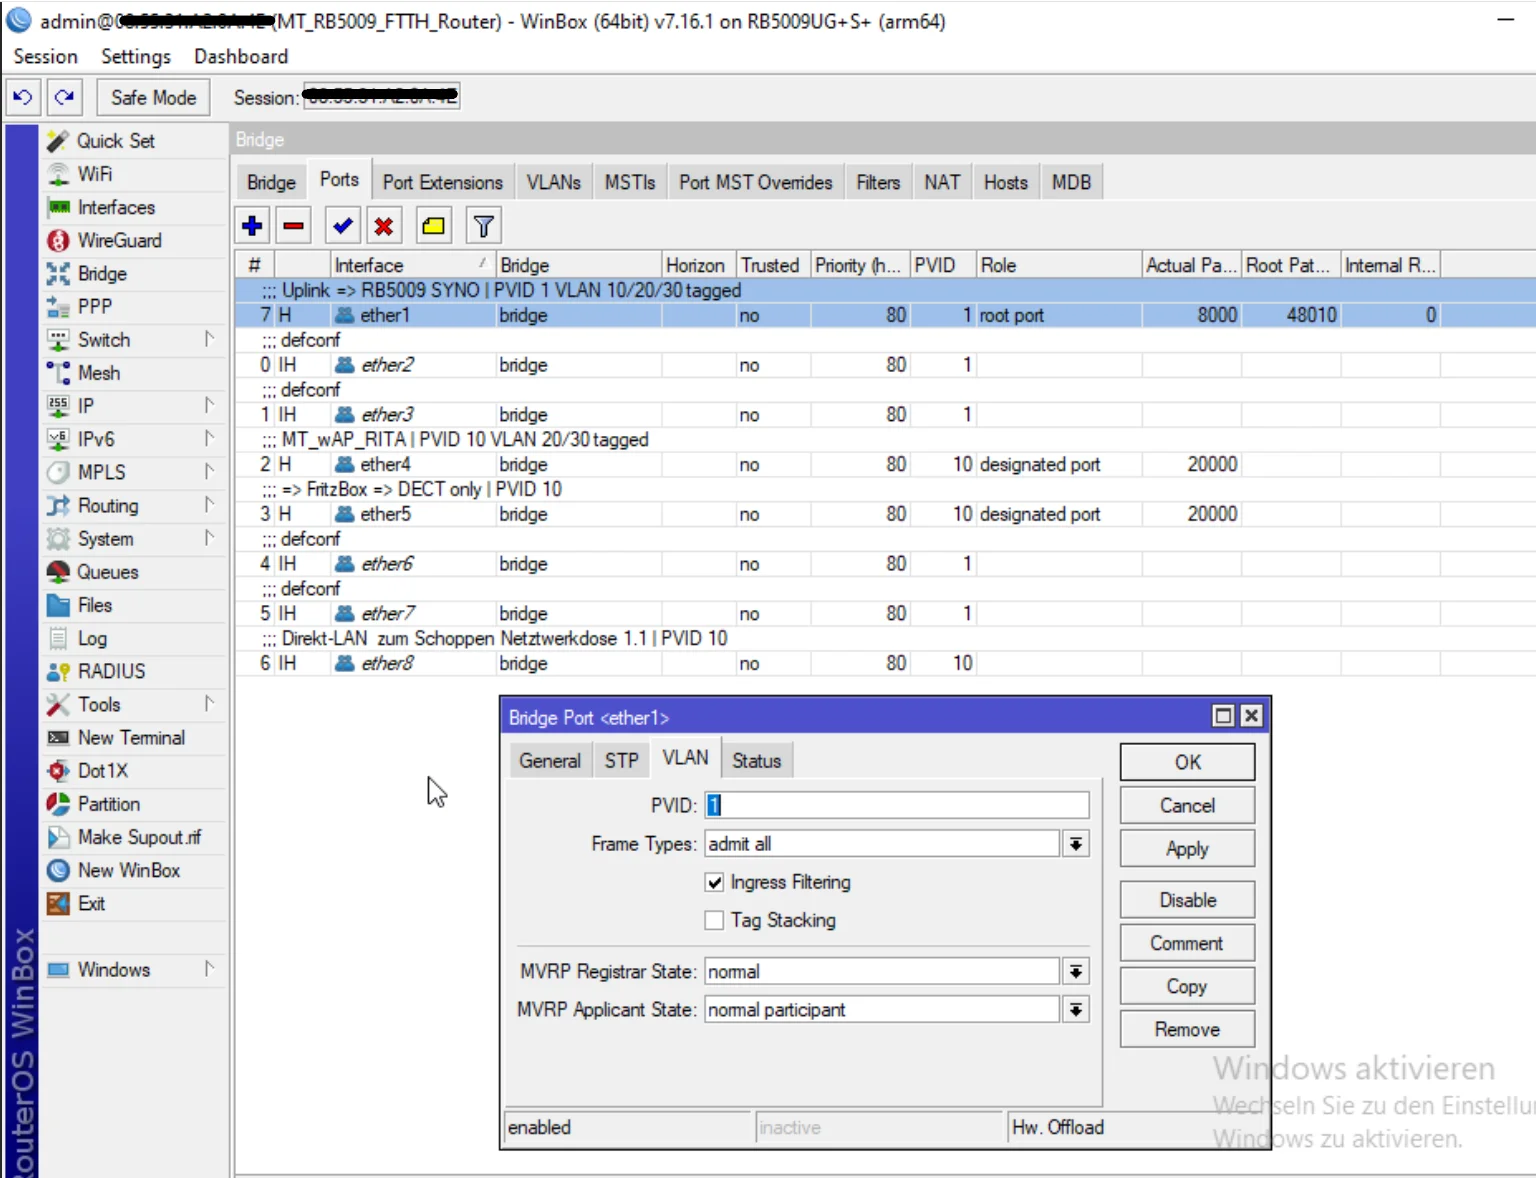Click the red minus Remove icon

294,226
